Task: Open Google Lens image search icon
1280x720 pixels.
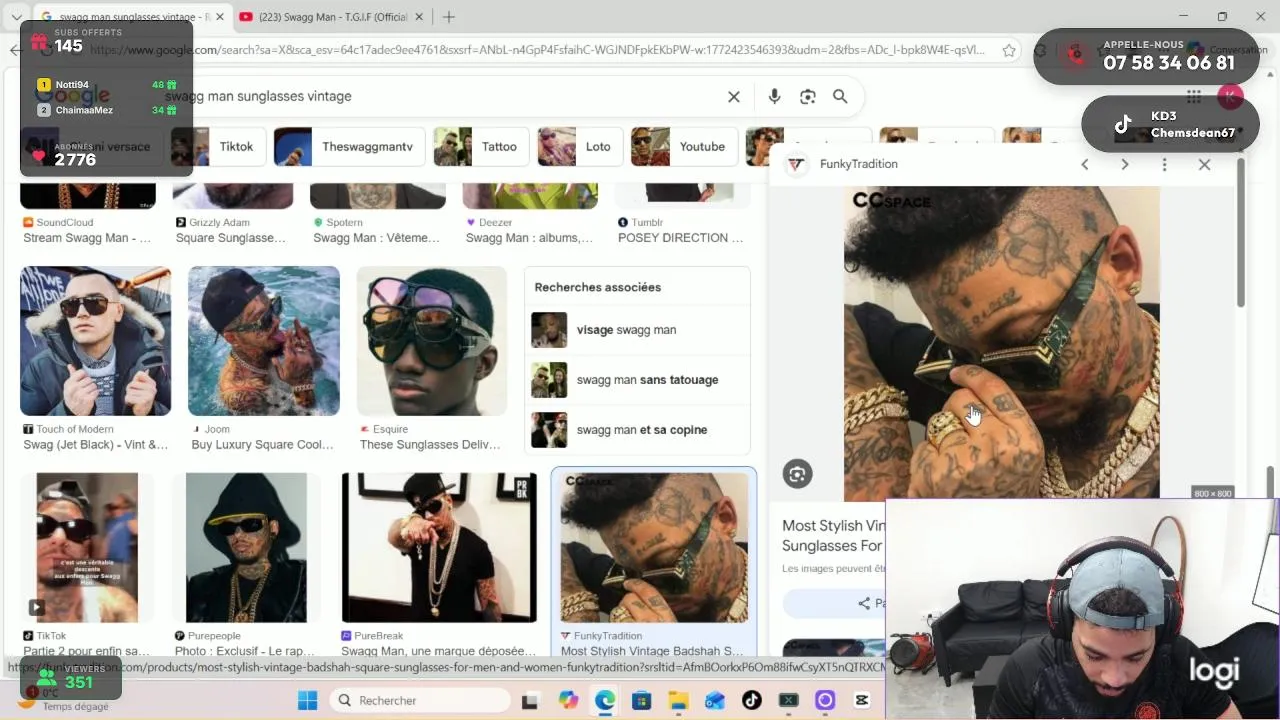Action: pyautogui.click(x=808, y=97)
